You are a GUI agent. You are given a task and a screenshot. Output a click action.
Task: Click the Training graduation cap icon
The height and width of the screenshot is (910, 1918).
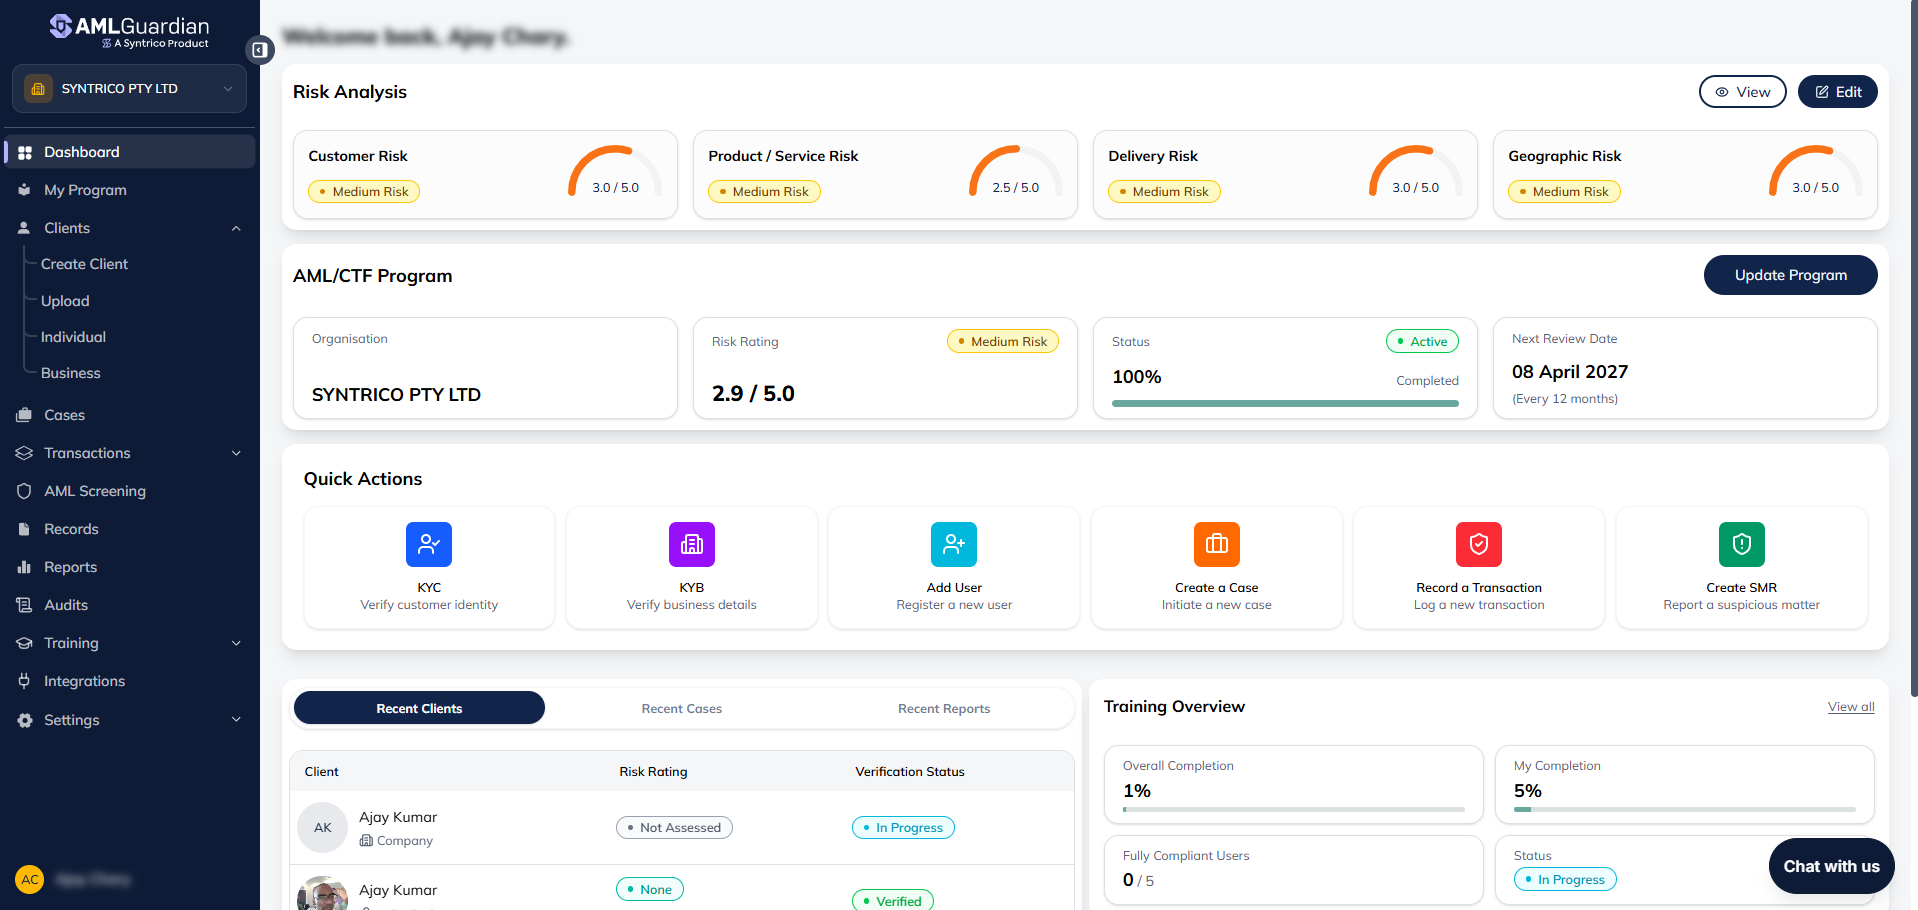[x=25, y=643]
